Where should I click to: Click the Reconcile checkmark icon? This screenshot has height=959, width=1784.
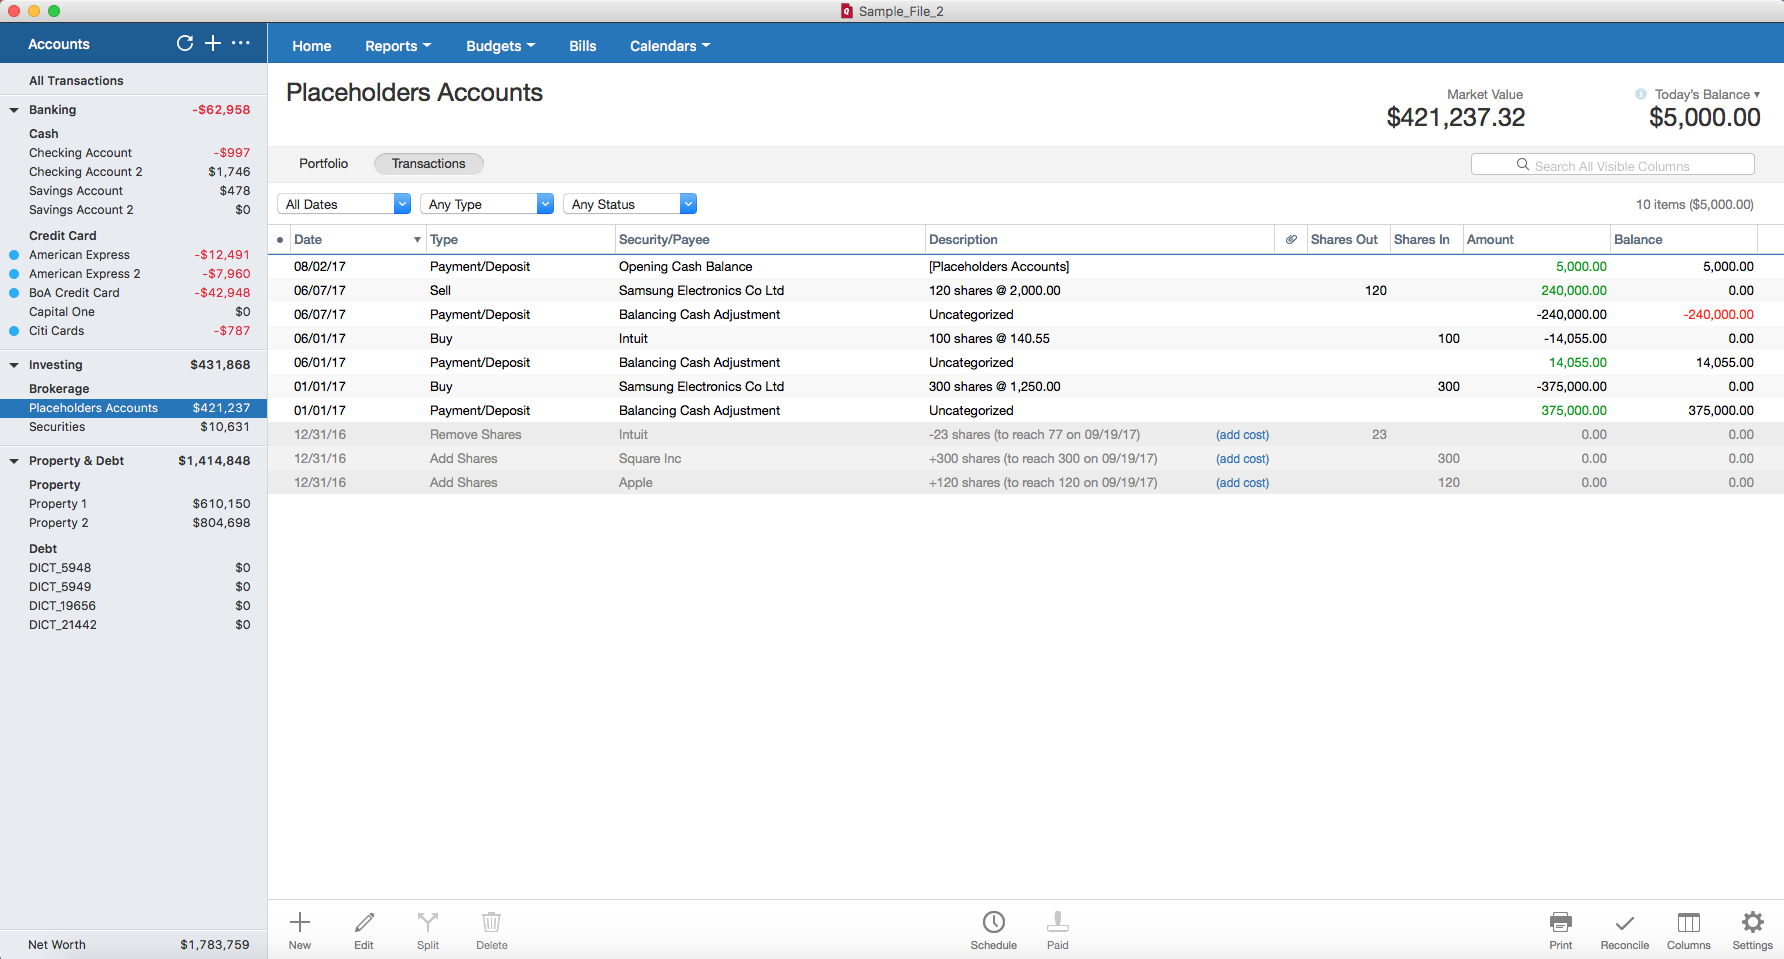[1624, 923]
